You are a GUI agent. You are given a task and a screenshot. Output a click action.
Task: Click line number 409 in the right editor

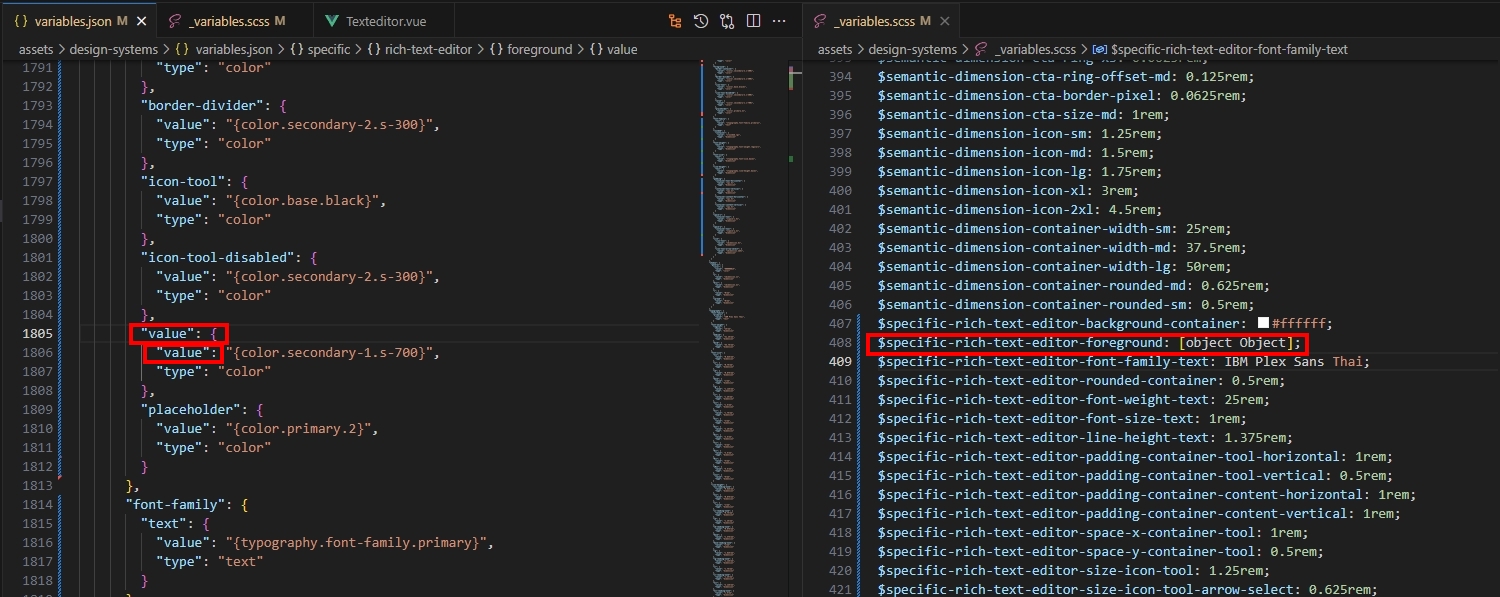pos(840,361)
